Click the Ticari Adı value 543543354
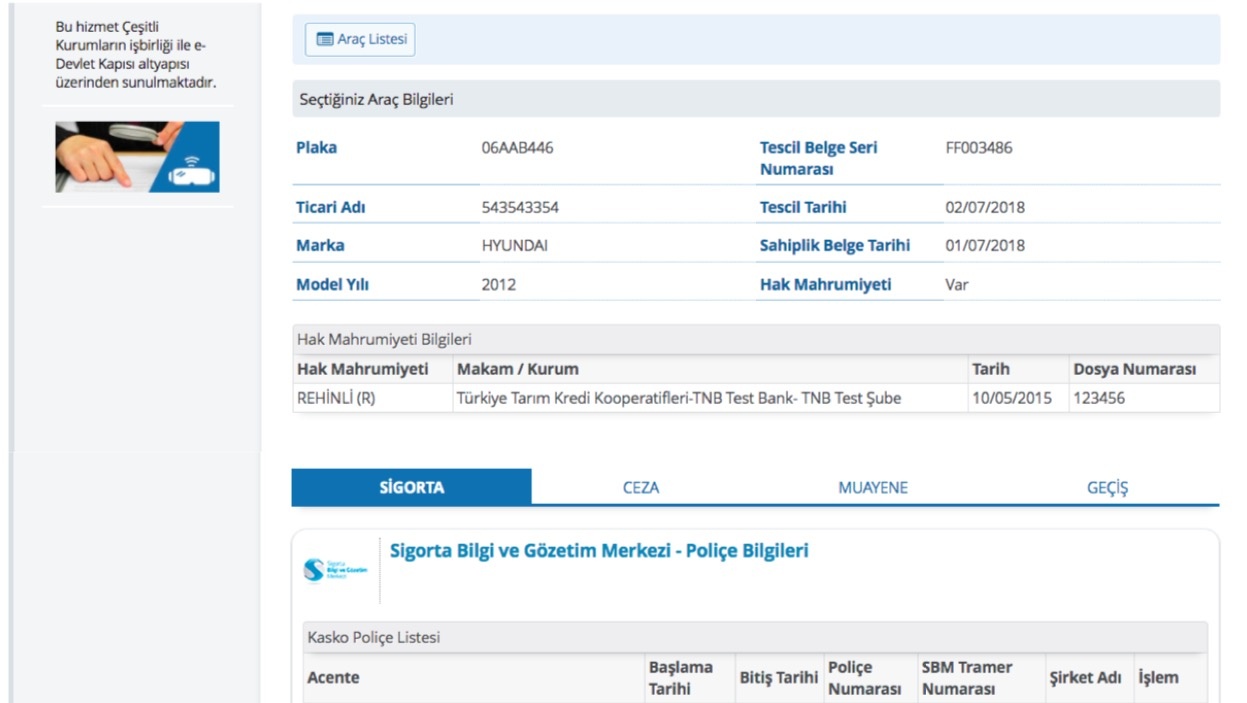Screen dimensions: 1247x703 (520, 208)
